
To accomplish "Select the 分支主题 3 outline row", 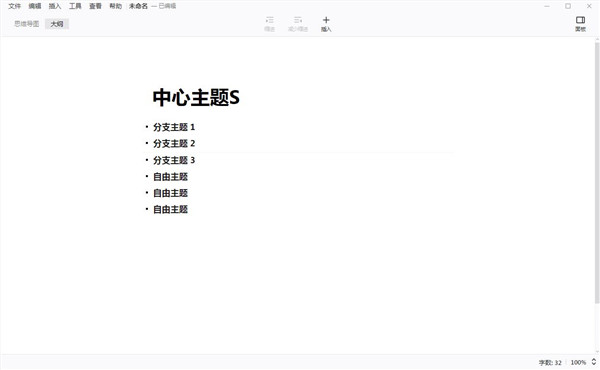I will [174, 160].
